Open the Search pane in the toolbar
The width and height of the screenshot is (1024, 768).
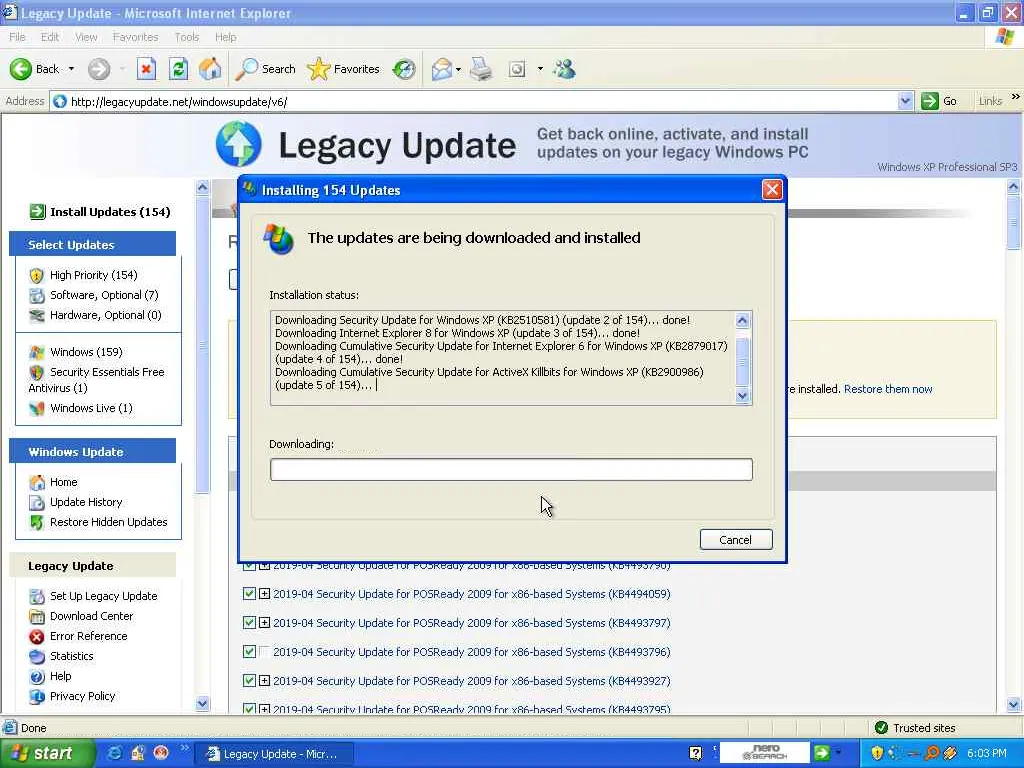click(x=266, y=69)
